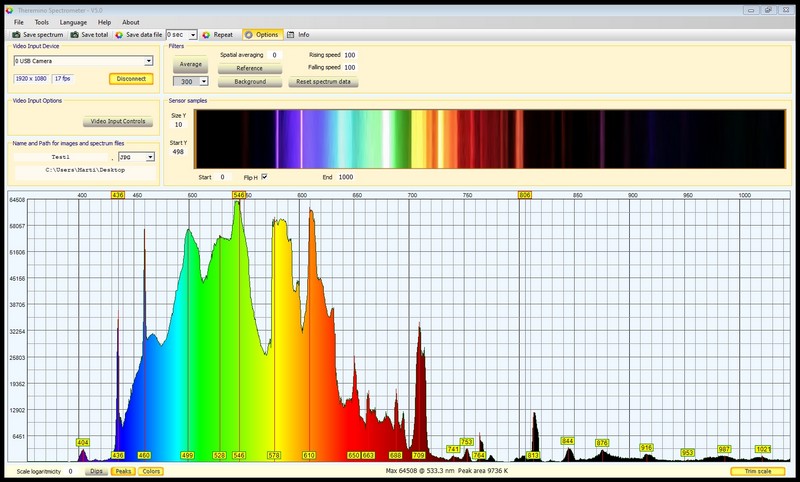This screenshot has height=482, width=800.
Task: Open the Language menu
Action: pyautogui.click(x=73, y=21)
